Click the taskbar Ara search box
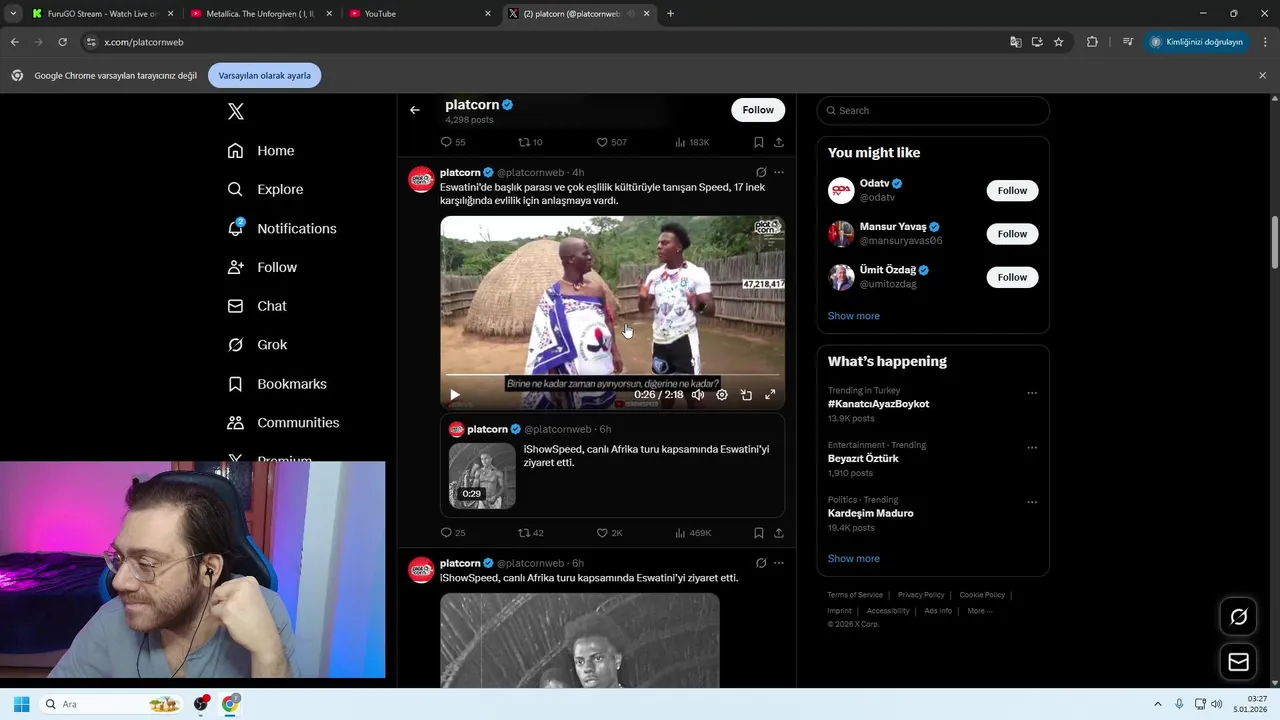Image resolution: width=1280 pixels, height=720 pixels. [113, 704]
